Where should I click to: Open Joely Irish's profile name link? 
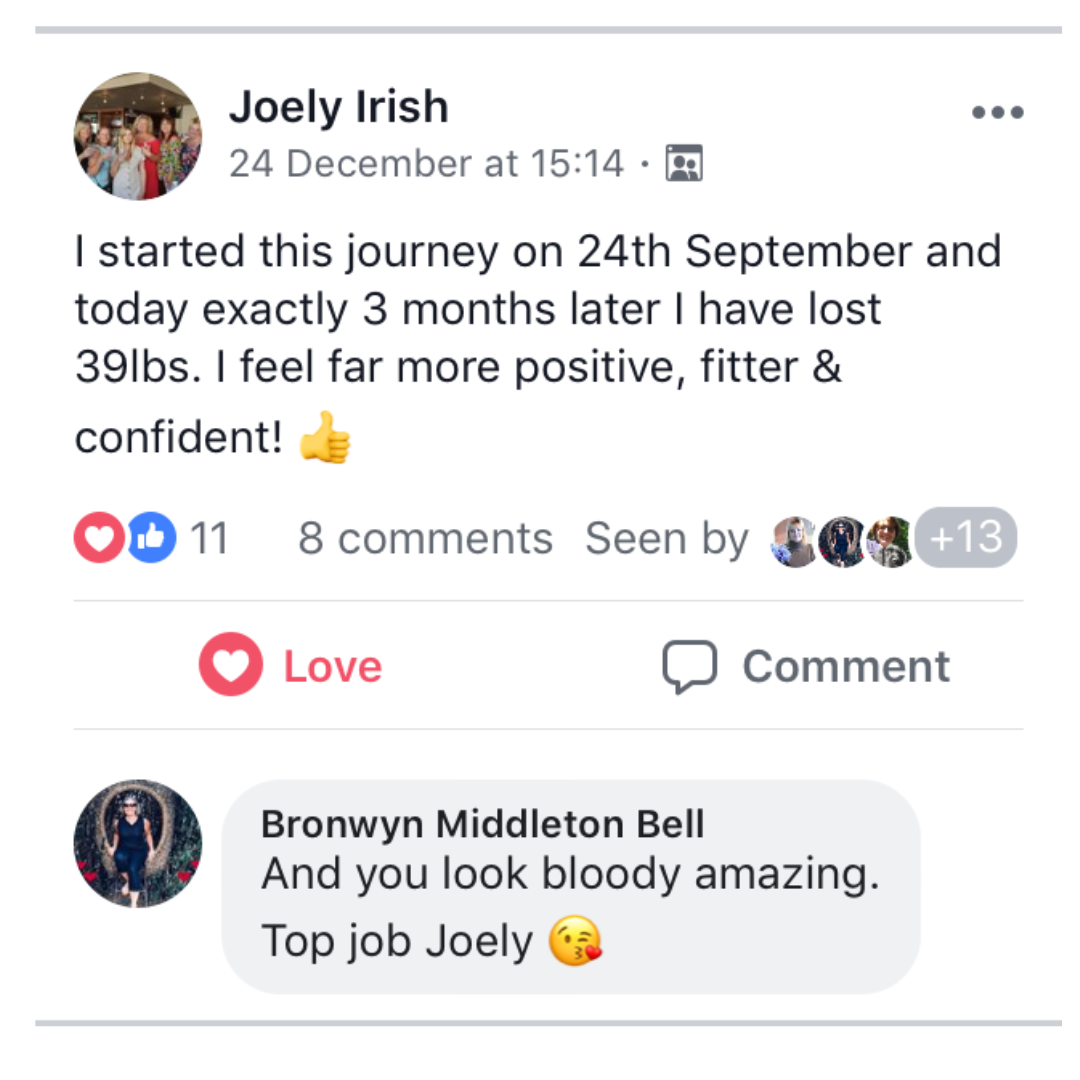pyautogui.click(x=338, y=107)
